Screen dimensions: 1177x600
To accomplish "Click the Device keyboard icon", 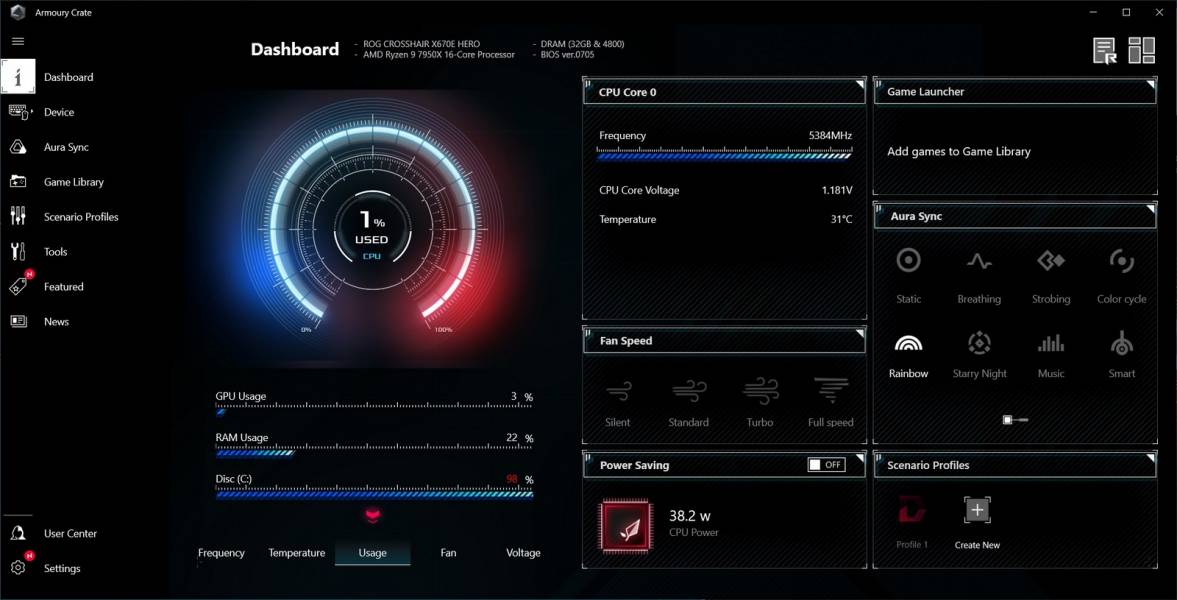I will click(x=20, y=112).
